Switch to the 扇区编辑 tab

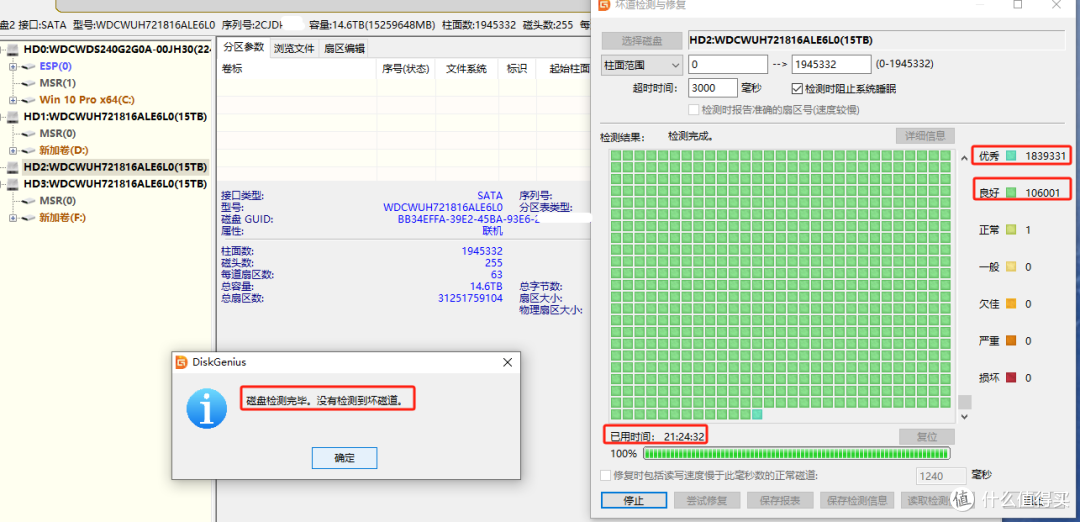click(x=344, y=48)
